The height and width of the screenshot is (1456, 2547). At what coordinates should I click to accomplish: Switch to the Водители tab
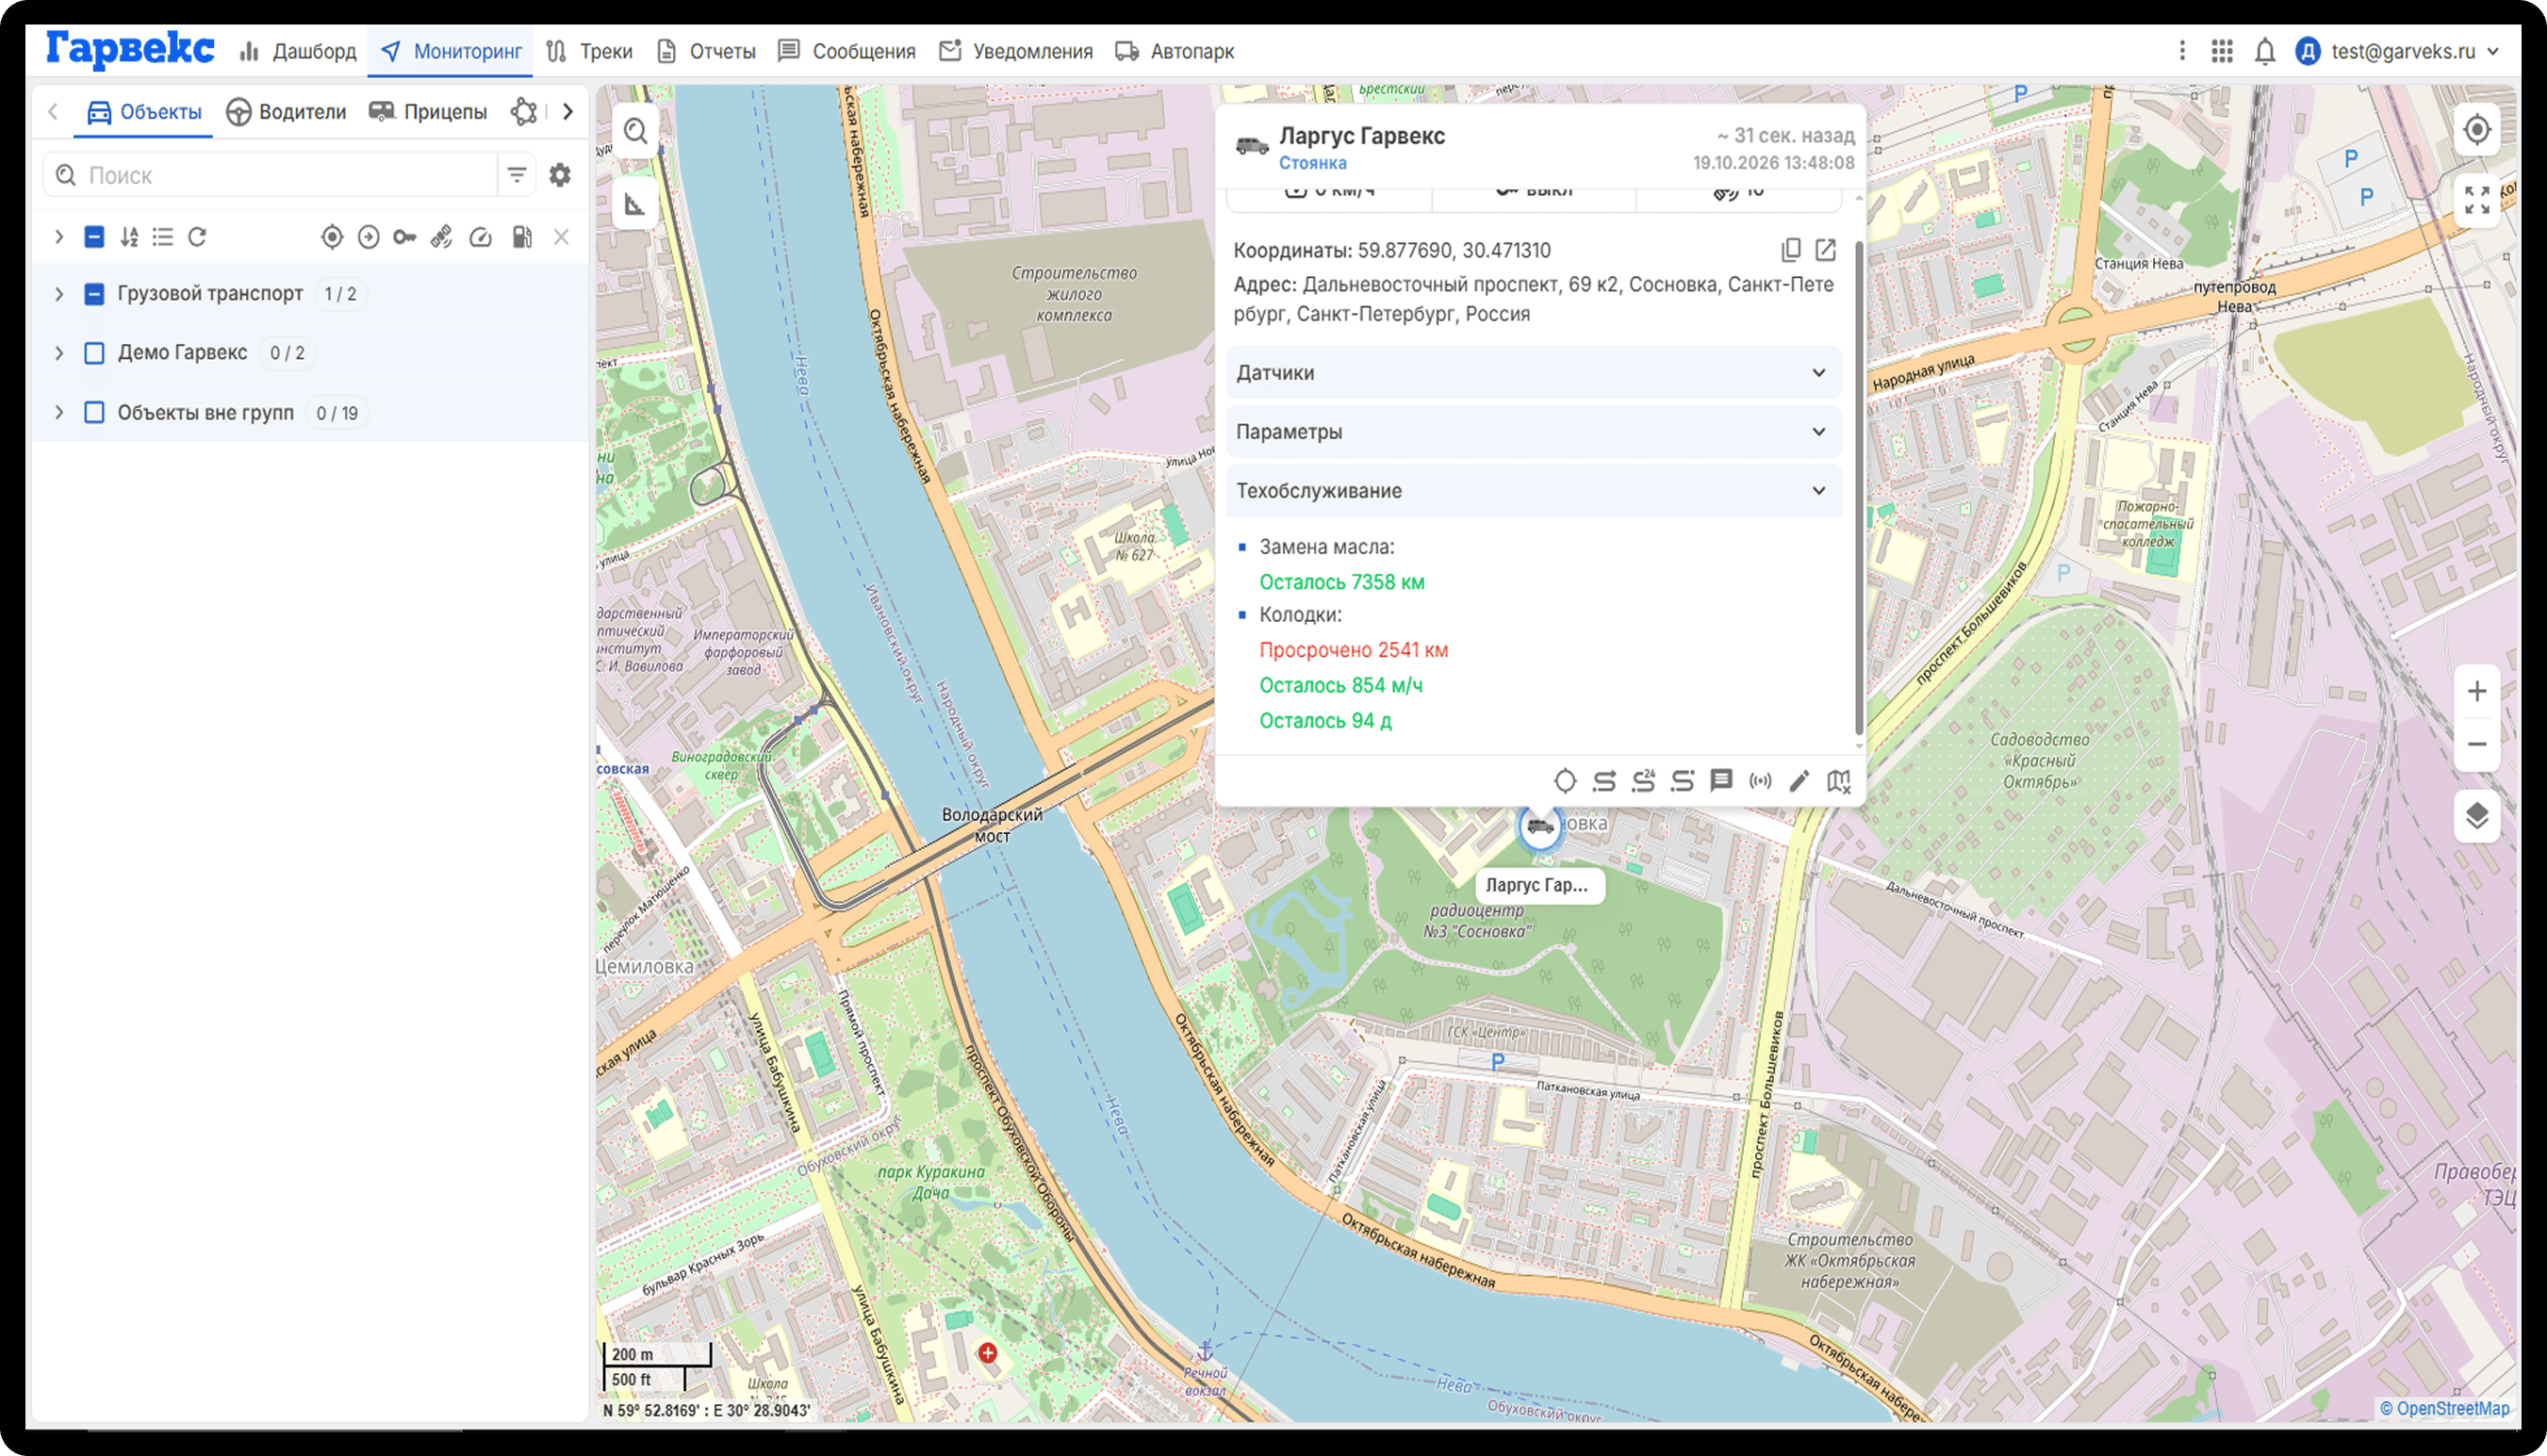click(x=287, y=112)
